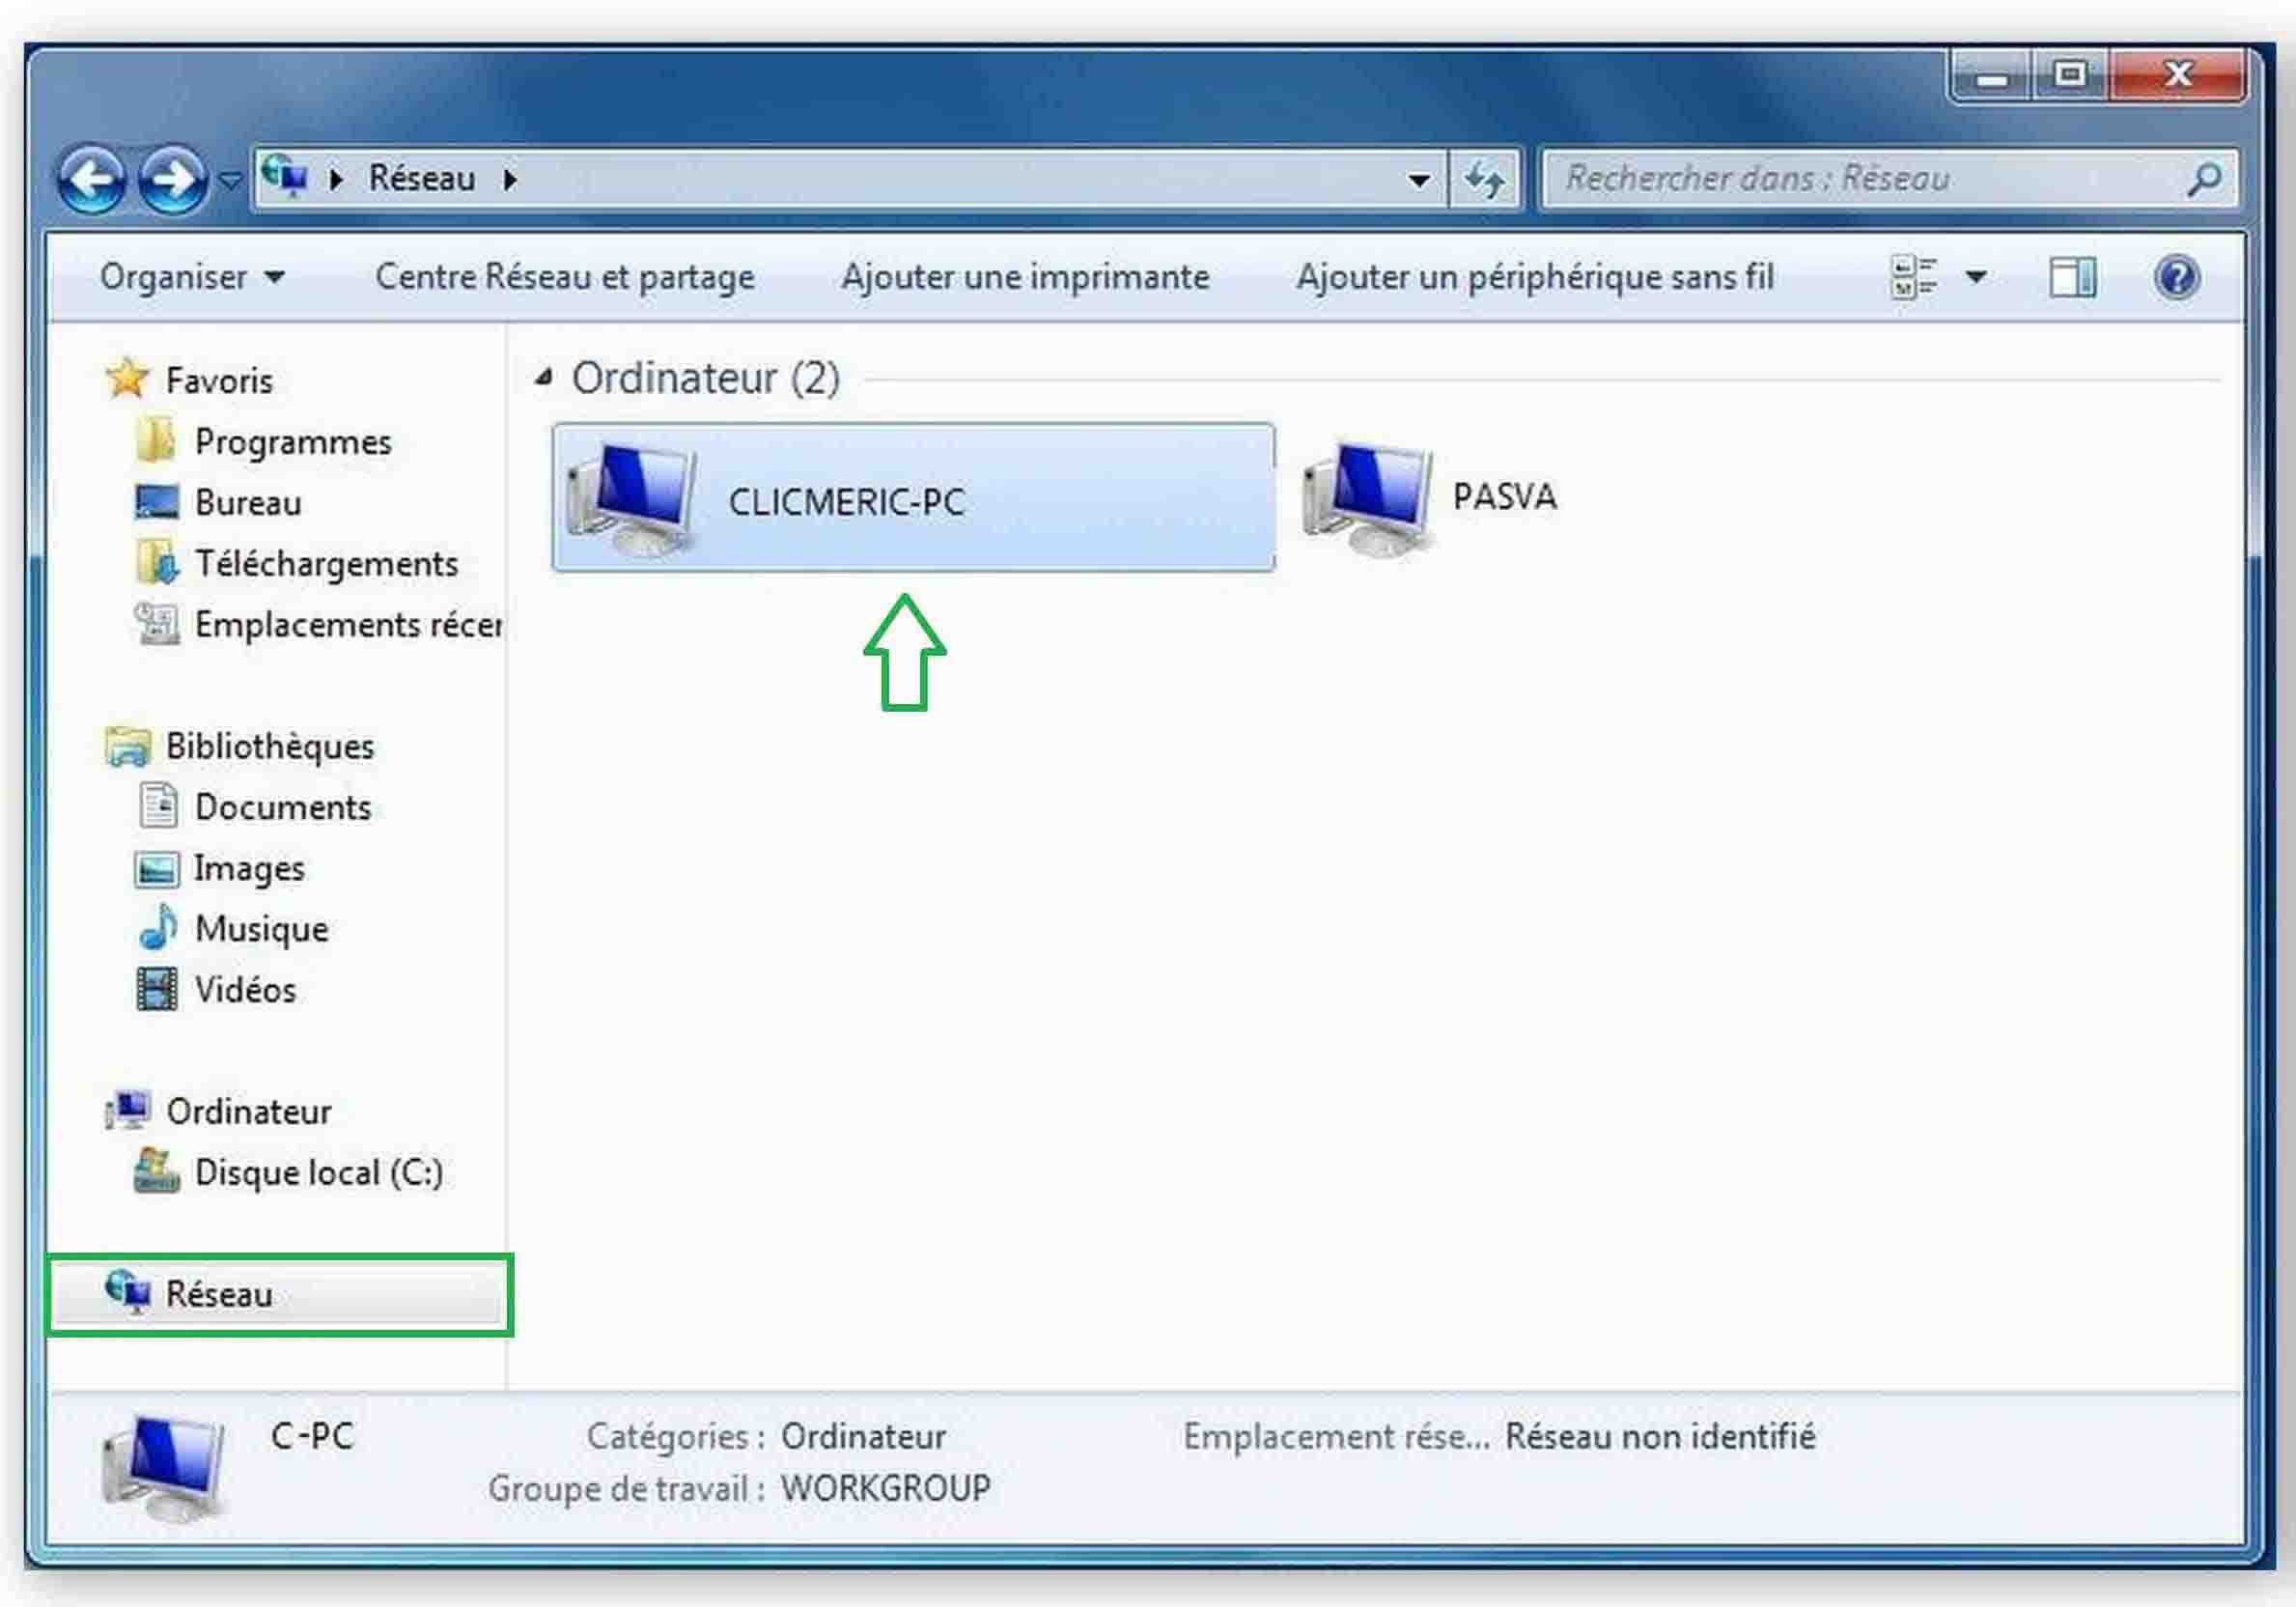Open the Images library from the navigation pane
The image size is (2296, 1607).
click(x=251, y=868)
